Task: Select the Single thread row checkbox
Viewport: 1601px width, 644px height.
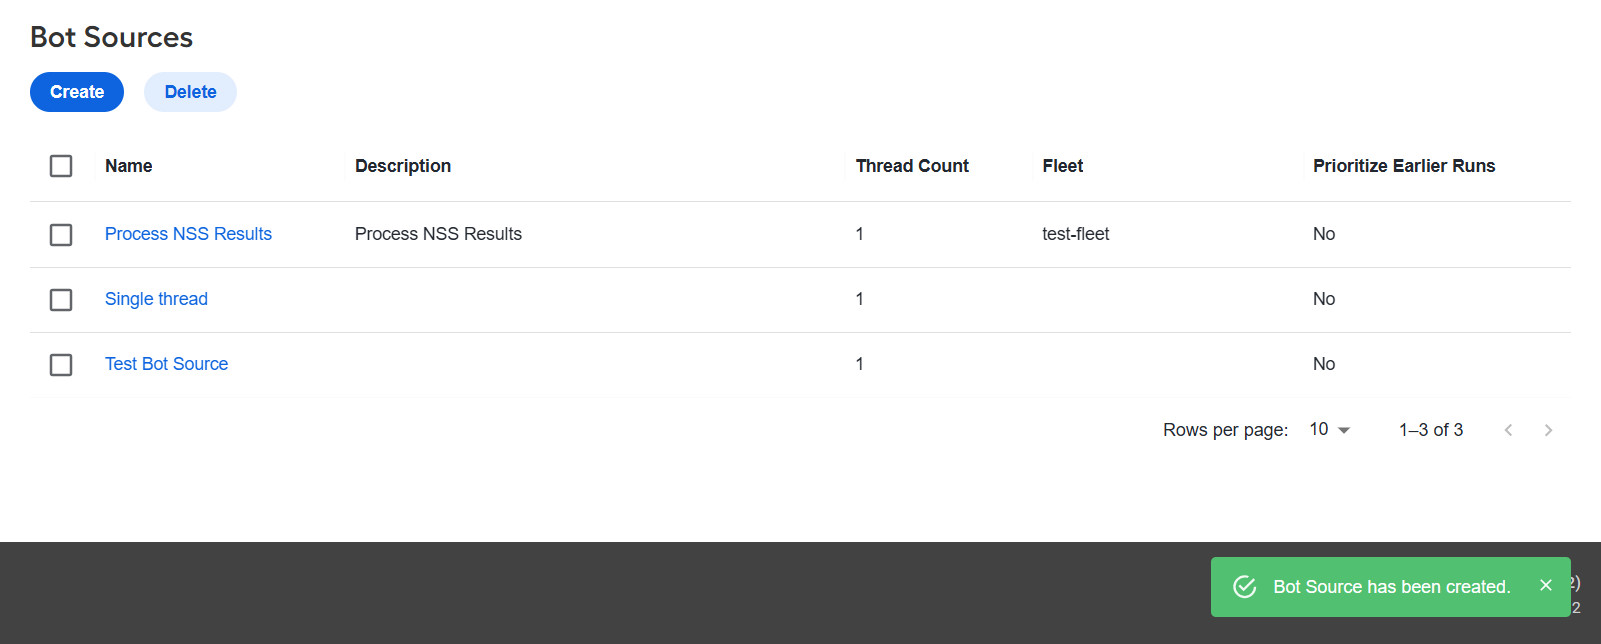Action: [x=61, y=299]
